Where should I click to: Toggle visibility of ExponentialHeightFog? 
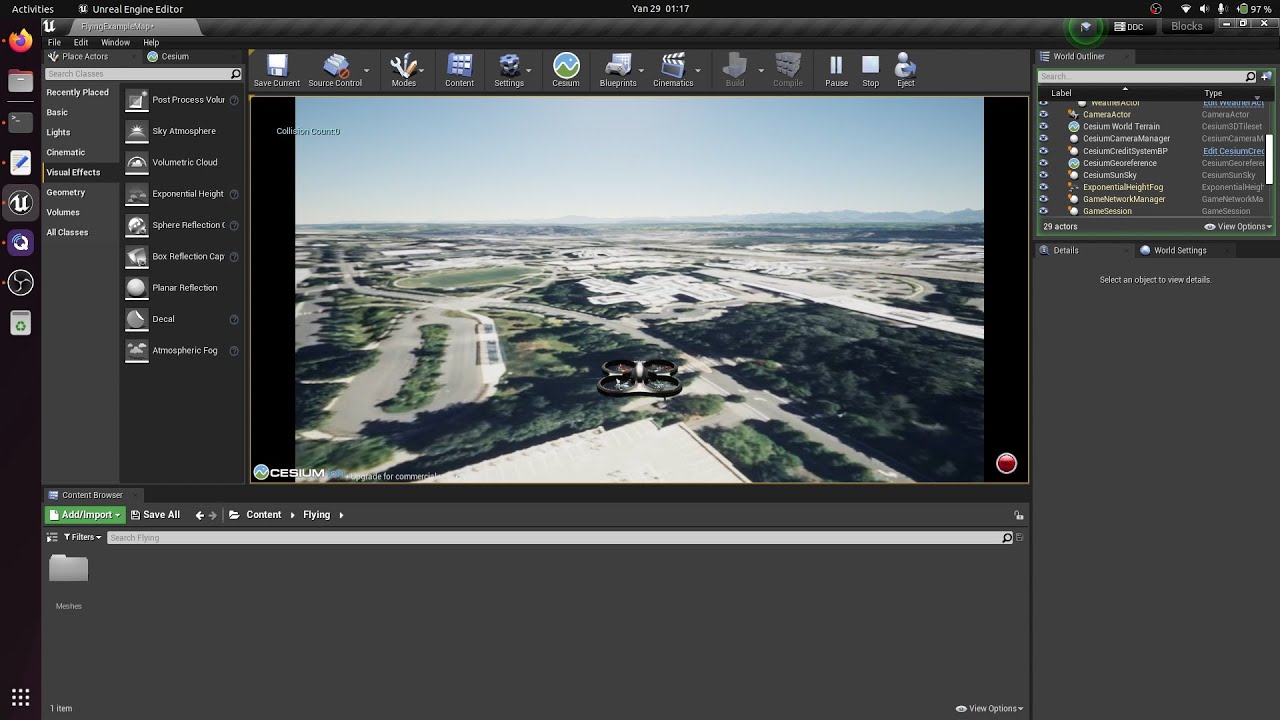click(1043, 187)
